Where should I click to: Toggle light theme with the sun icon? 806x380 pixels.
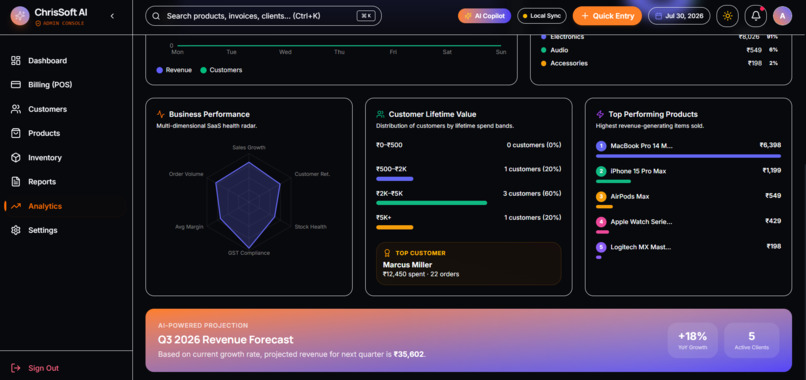[x=727, y=16]
